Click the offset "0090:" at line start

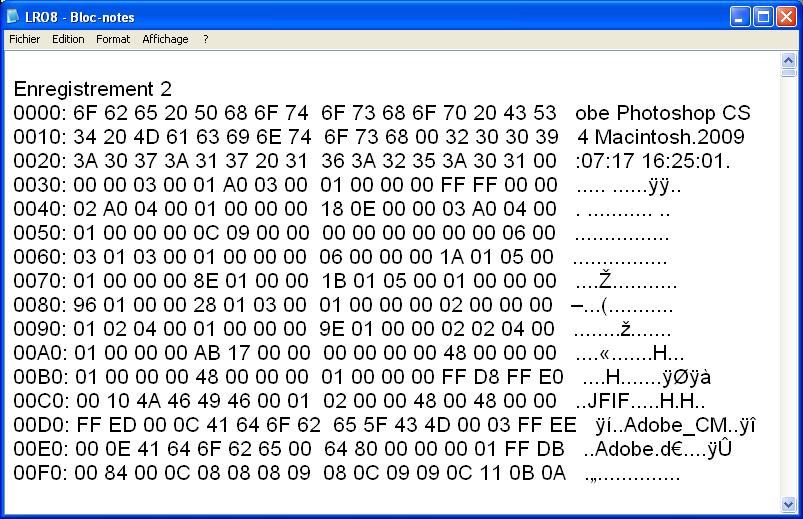coord(40,328)
